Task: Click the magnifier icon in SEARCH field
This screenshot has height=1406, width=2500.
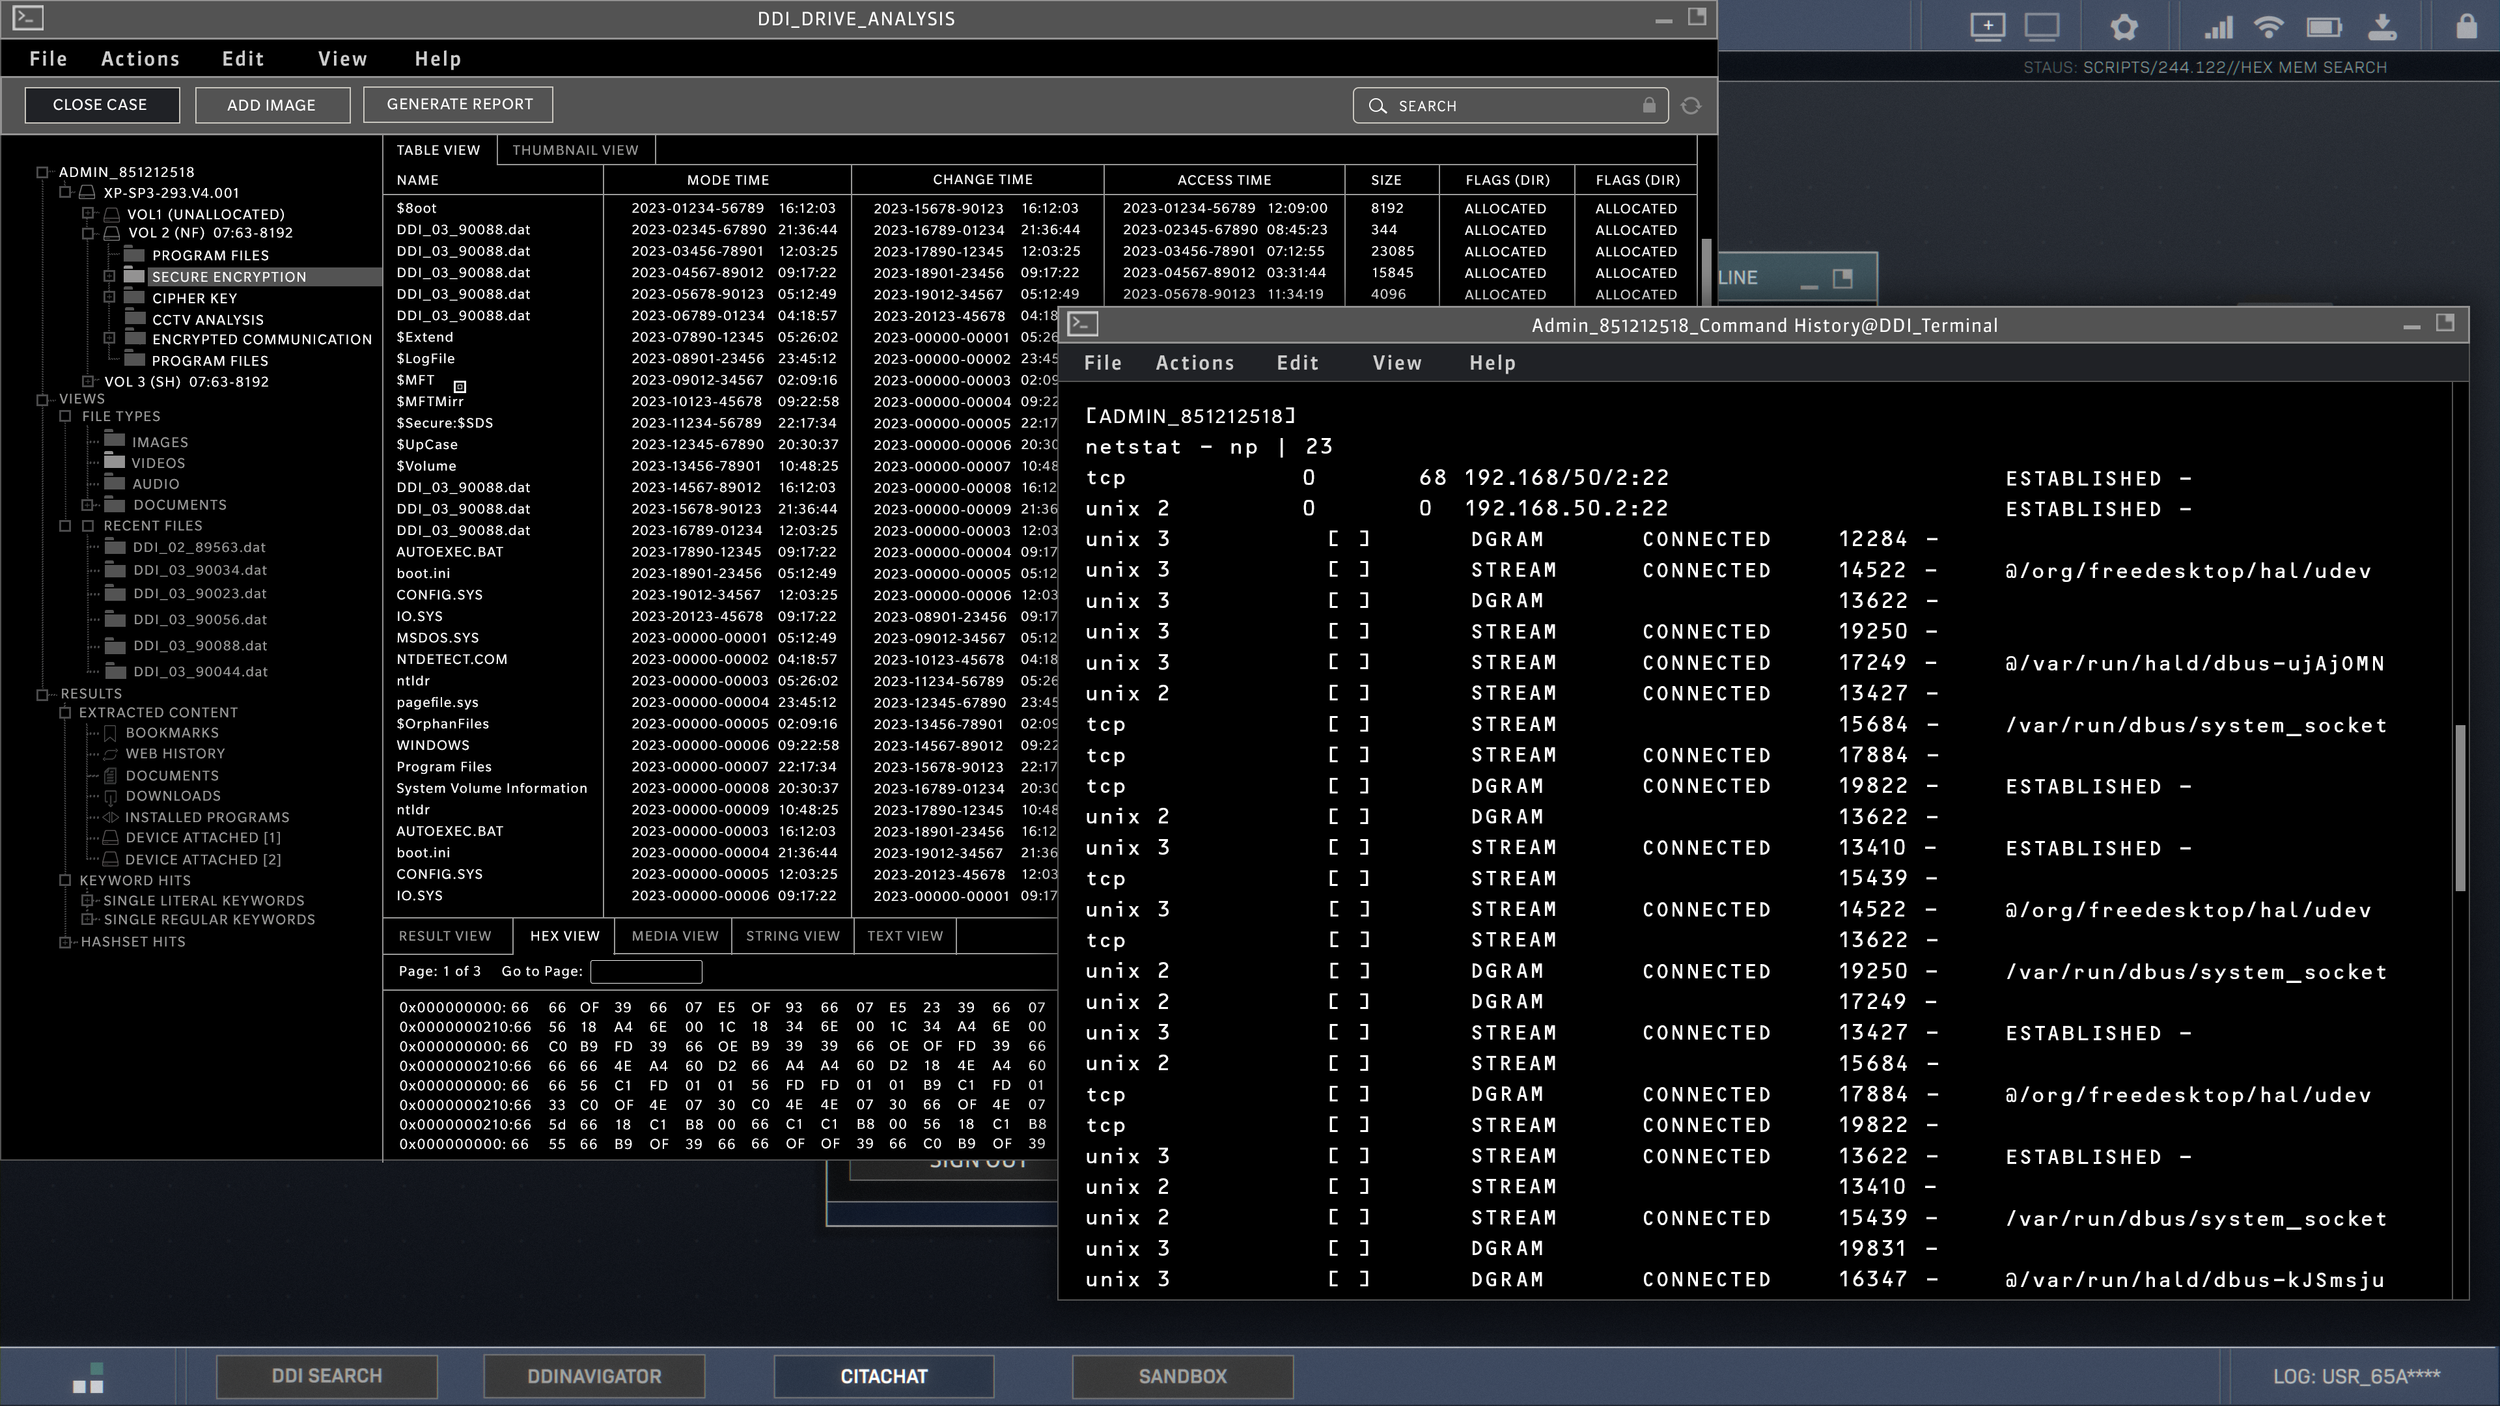Action: click(1377, 106)
